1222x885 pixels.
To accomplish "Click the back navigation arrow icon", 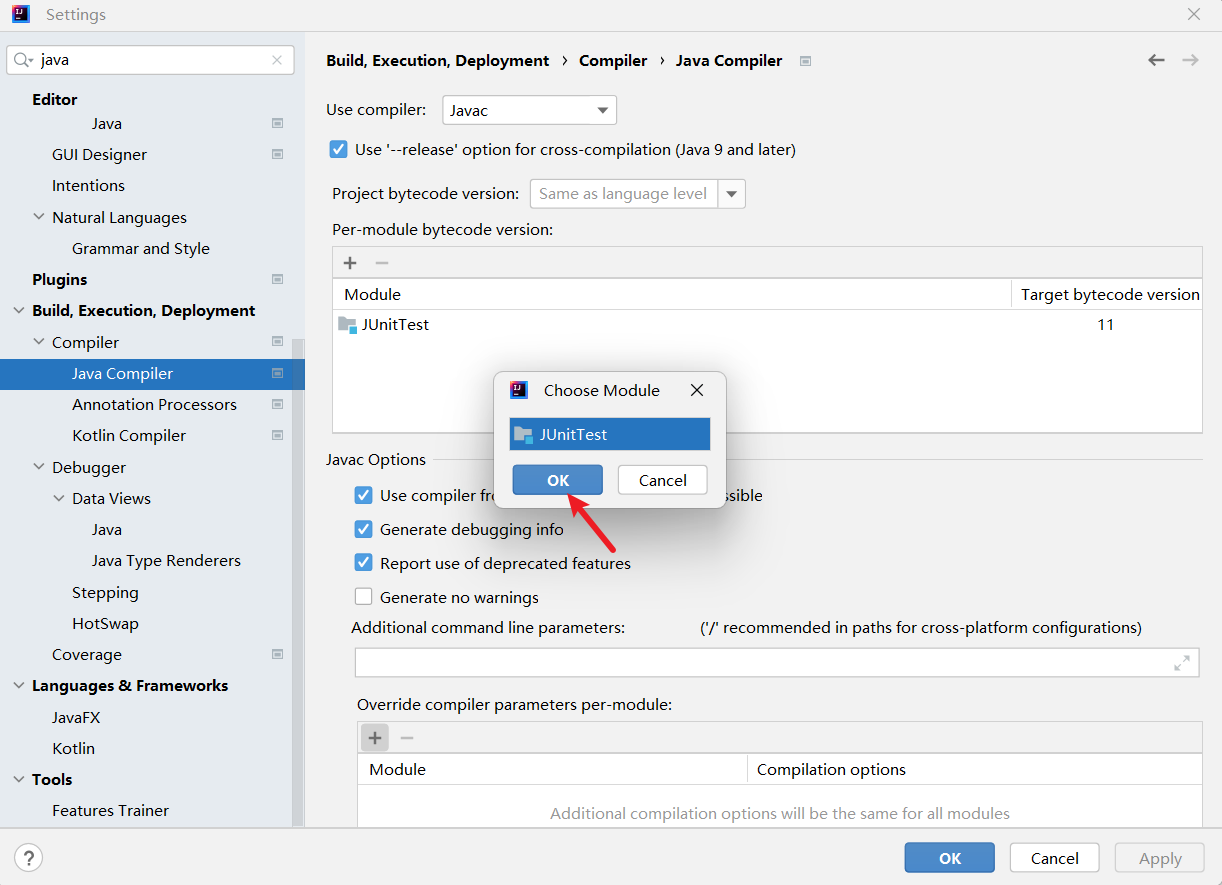I will pos(1156,60).
